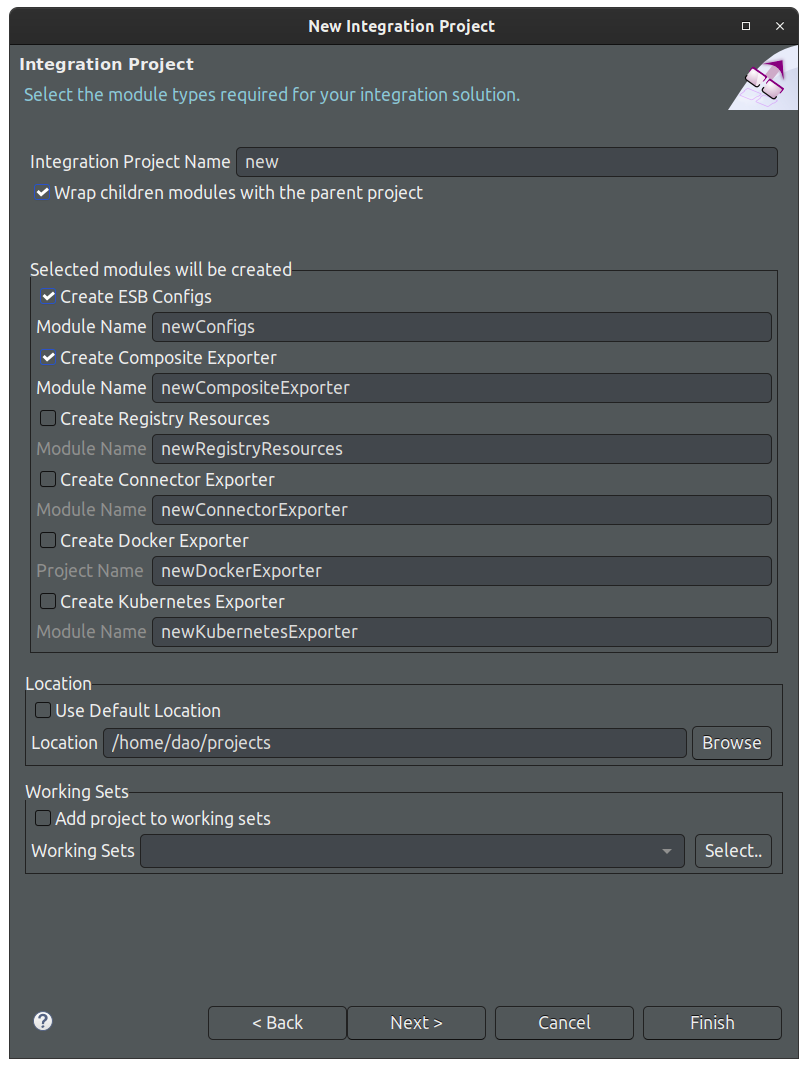Enable Create Connector Exporter
Viewport: 808px width, 1068px height.
click(48, 480)
